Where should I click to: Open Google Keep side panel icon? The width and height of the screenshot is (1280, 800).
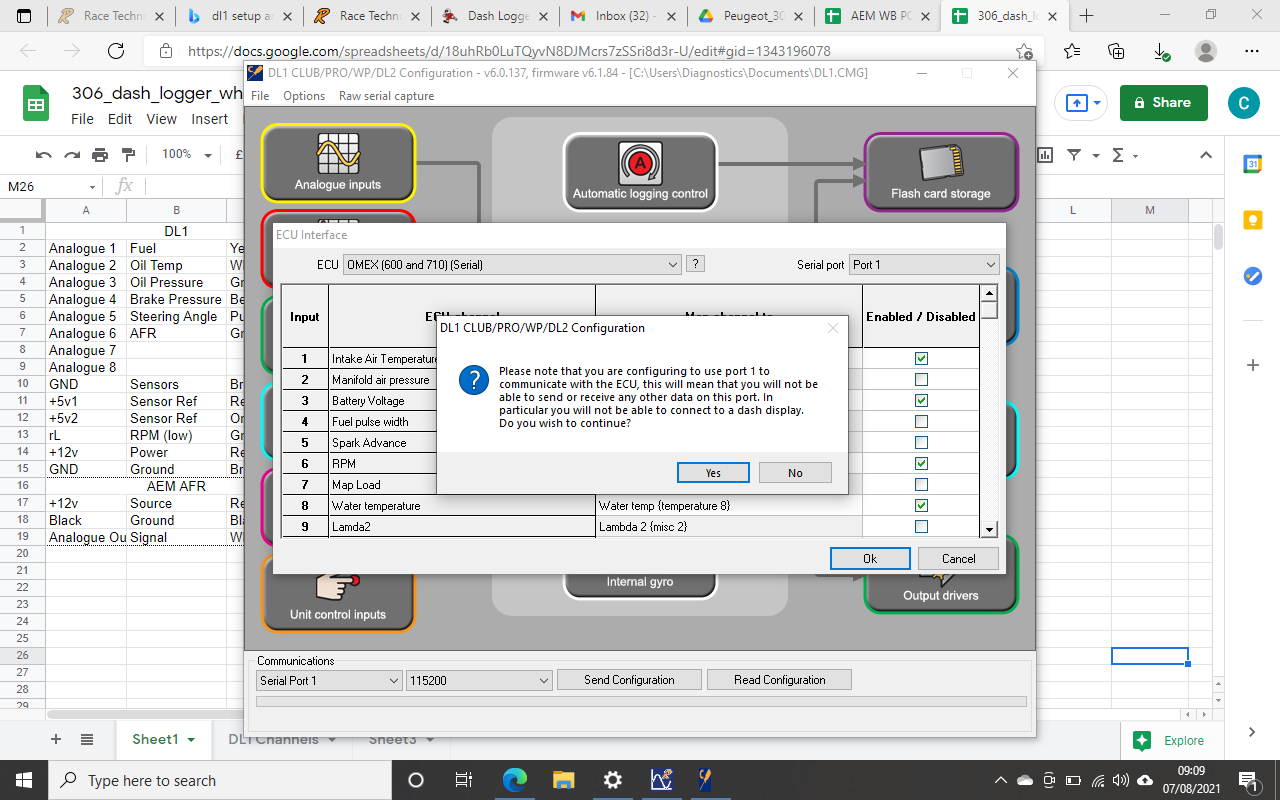pyautogui.click(x=1253, y=220)
